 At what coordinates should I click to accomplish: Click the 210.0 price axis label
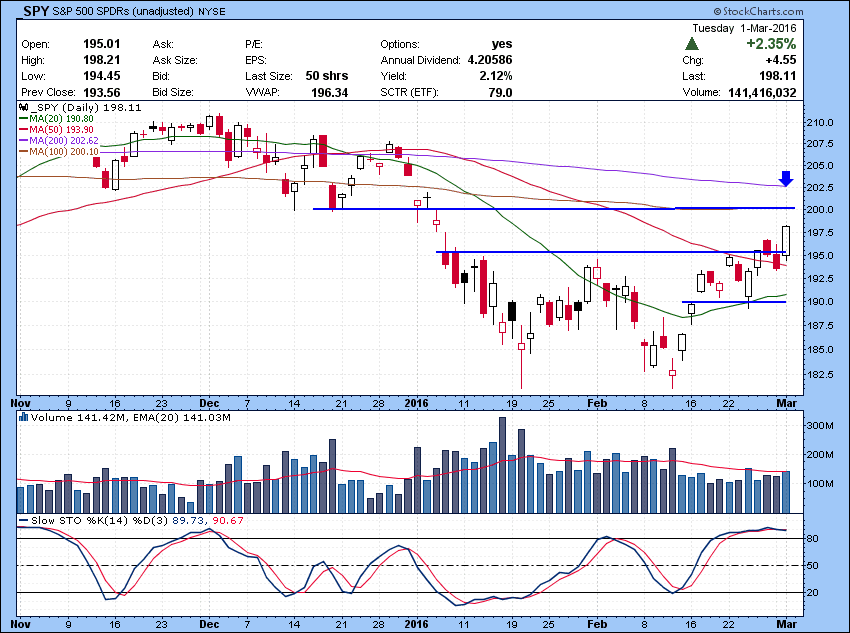point(819,122)
